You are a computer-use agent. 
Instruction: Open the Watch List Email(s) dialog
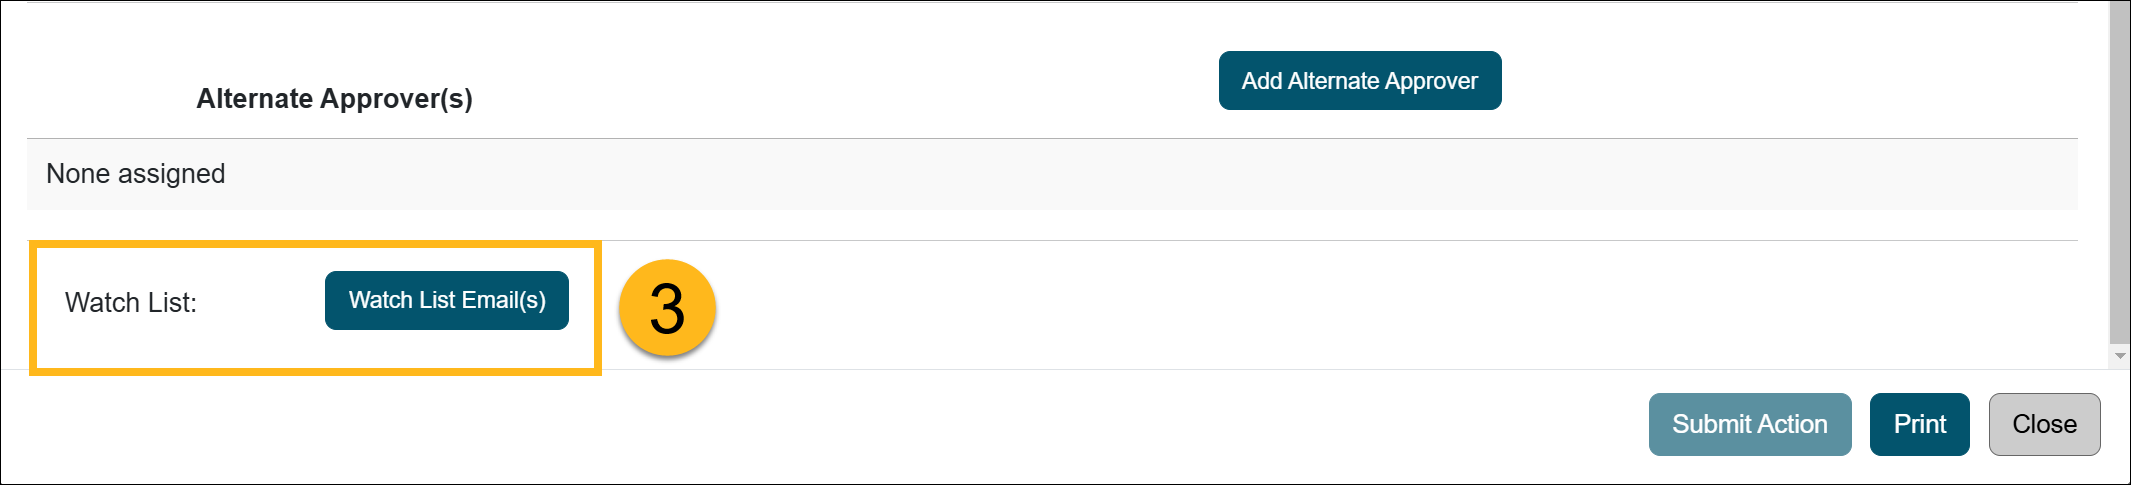click(x=447, y=300)
